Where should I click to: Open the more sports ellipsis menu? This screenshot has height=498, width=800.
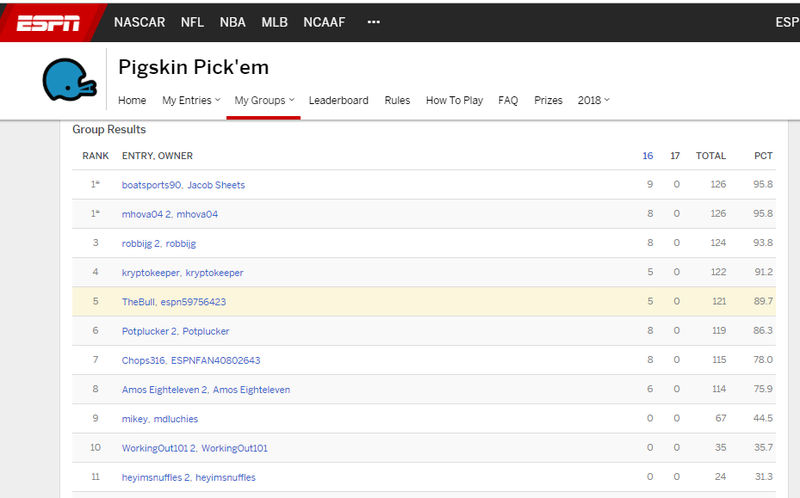373,22
